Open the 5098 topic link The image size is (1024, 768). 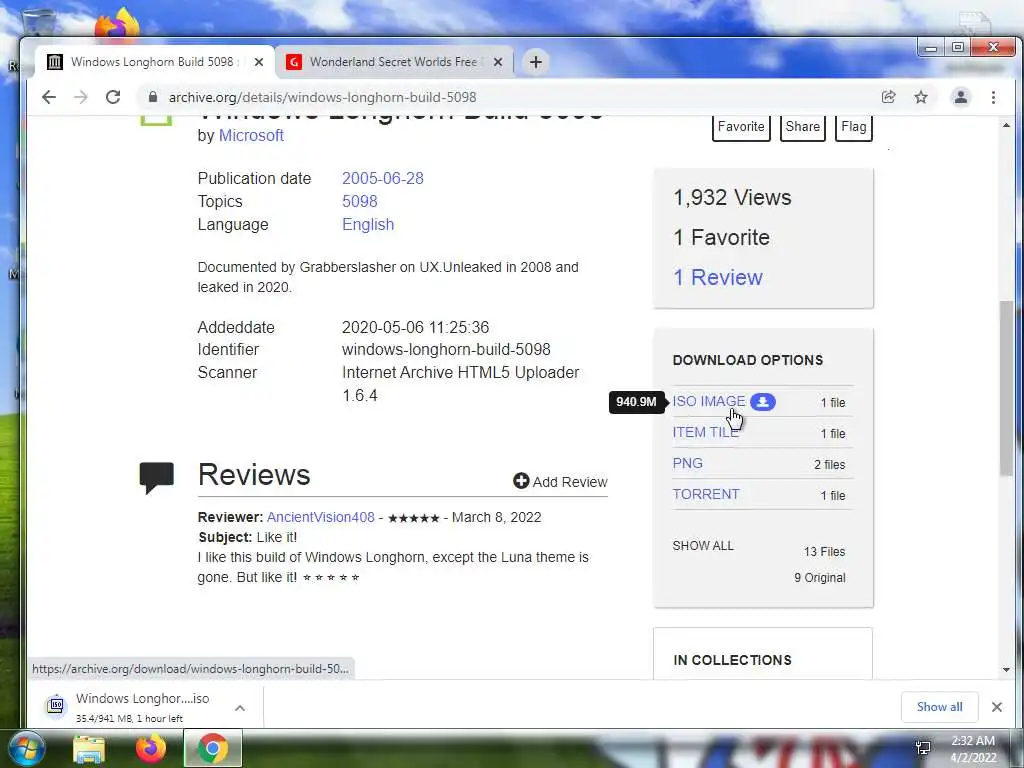click(x=360, y=201)
